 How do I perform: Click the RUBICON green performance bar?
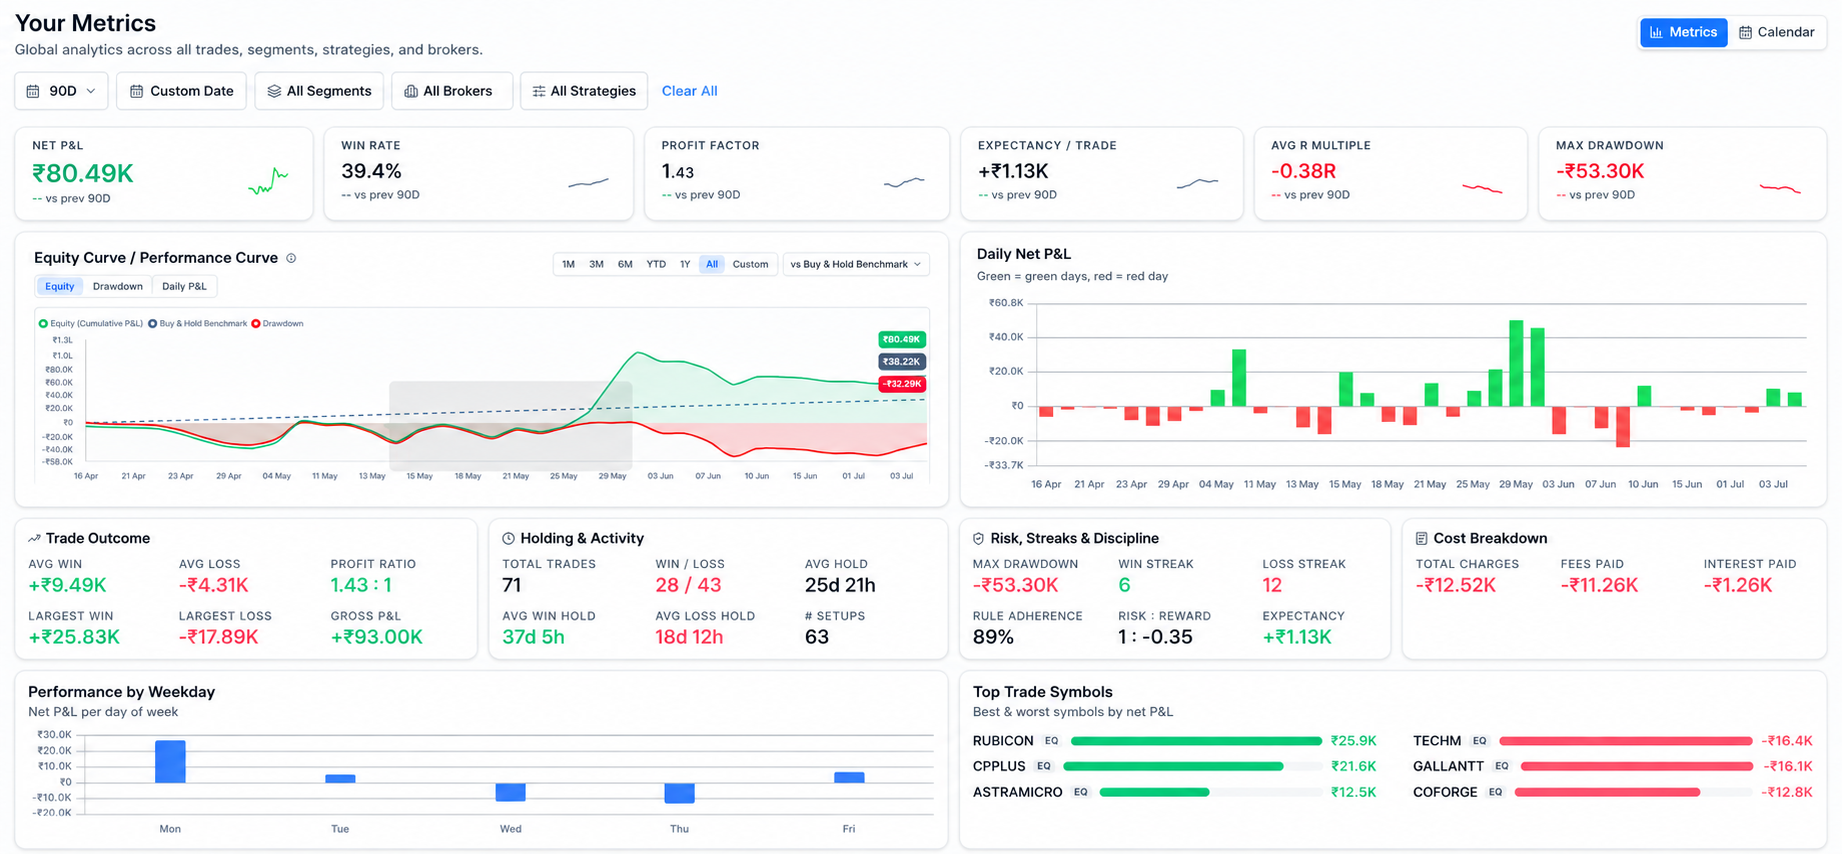point(1196,741)
